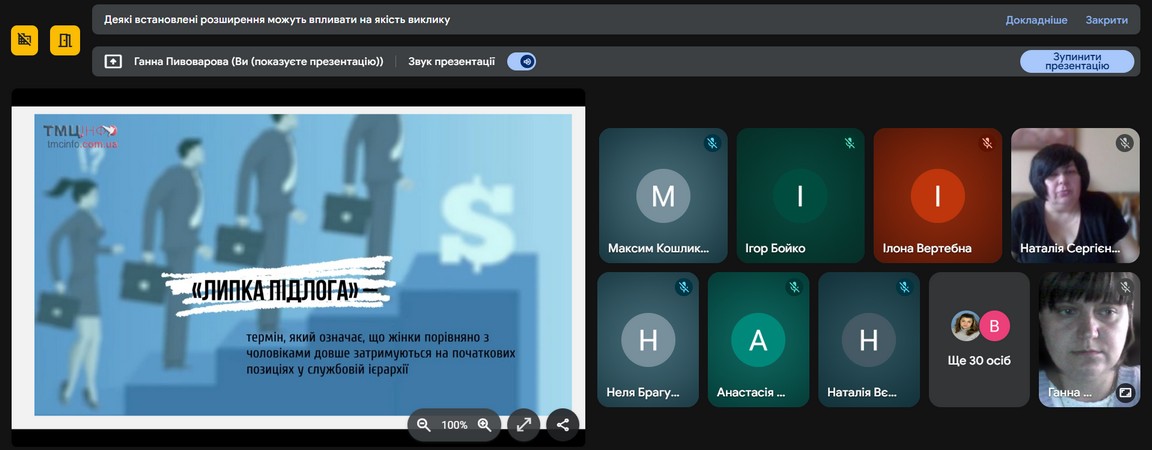Click the picture-in-picture icon on Ганна's tile
1152x450 pixels.
tap(1124, 393)
